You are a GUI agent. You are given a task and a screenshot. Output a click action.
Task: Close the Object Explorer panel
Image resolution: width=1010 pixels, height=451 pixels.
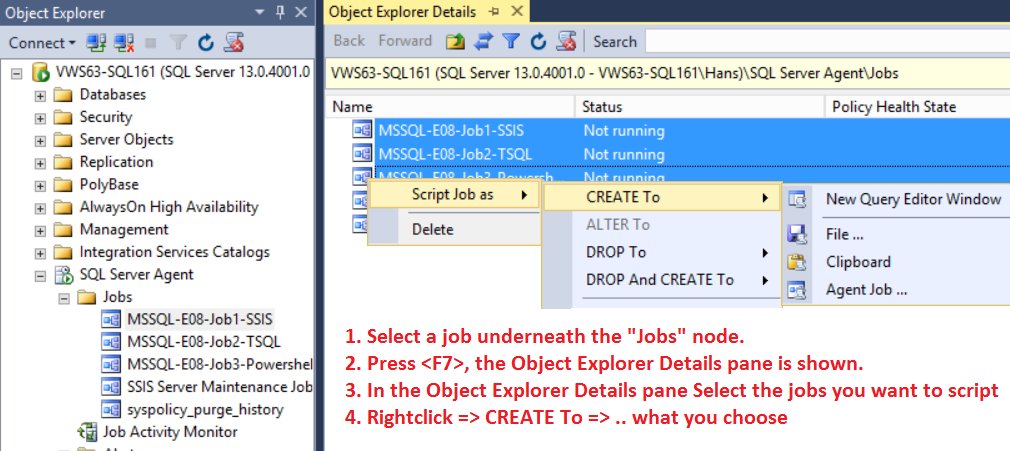pyautogui.click(x=301, y=12)
